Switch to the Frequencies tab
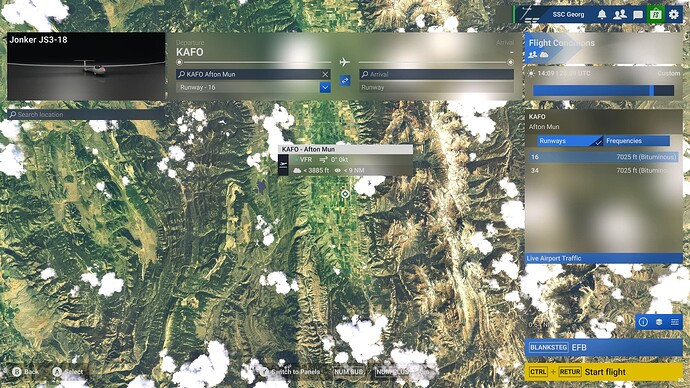690x388 pixels. coord(637,141)
